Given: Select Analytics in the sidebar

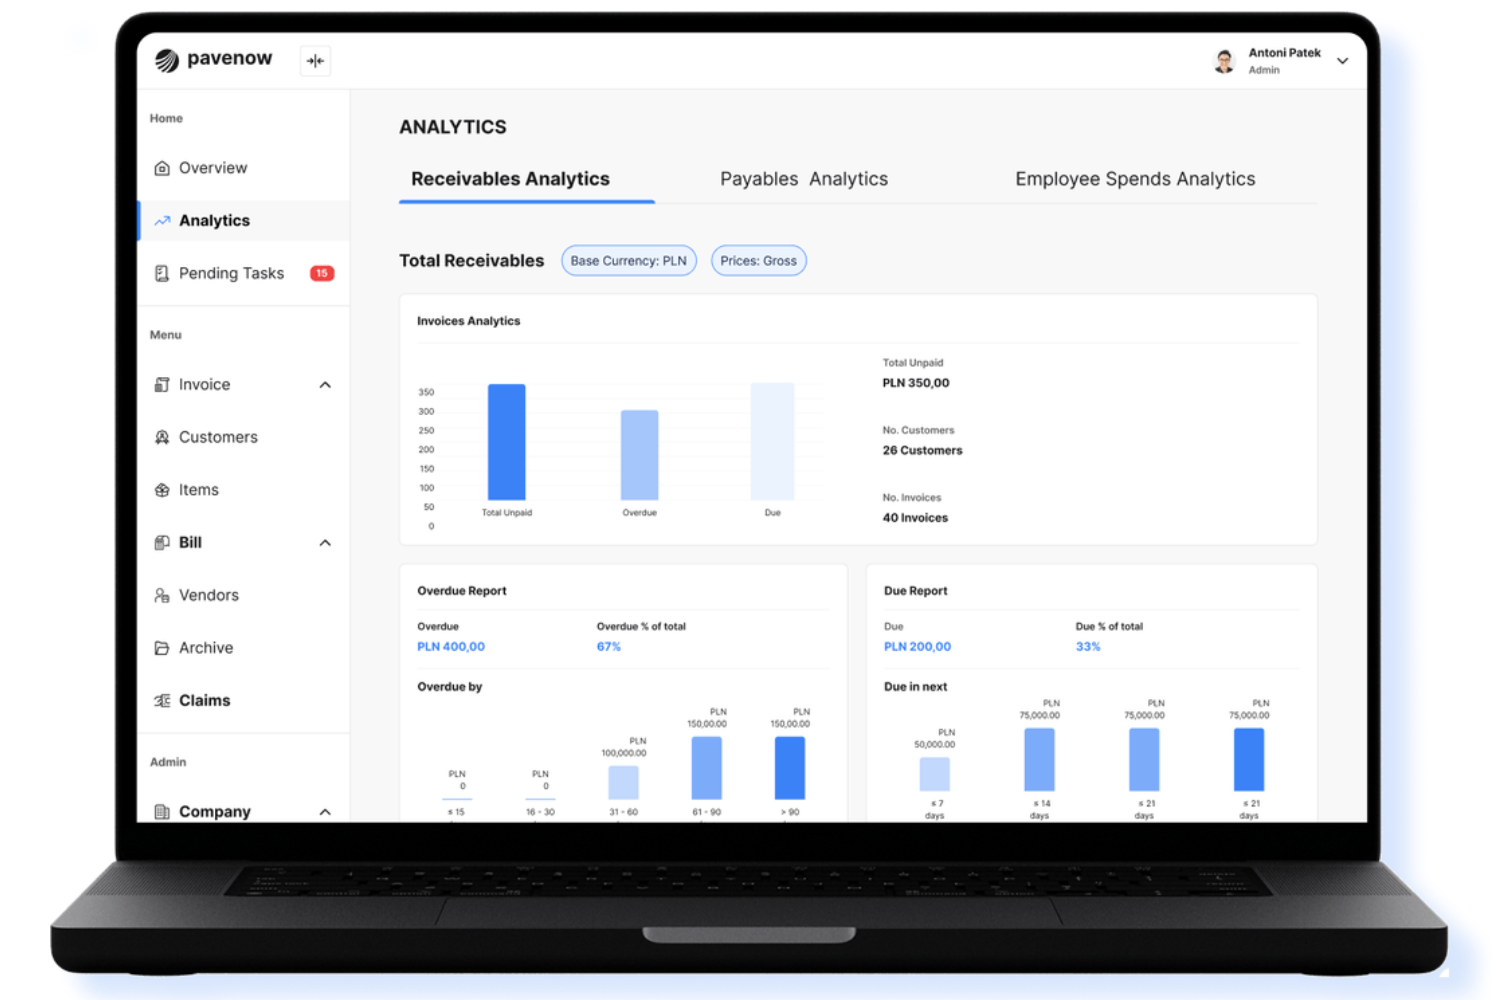Looking at the screenshot, I should click(243, 221).
